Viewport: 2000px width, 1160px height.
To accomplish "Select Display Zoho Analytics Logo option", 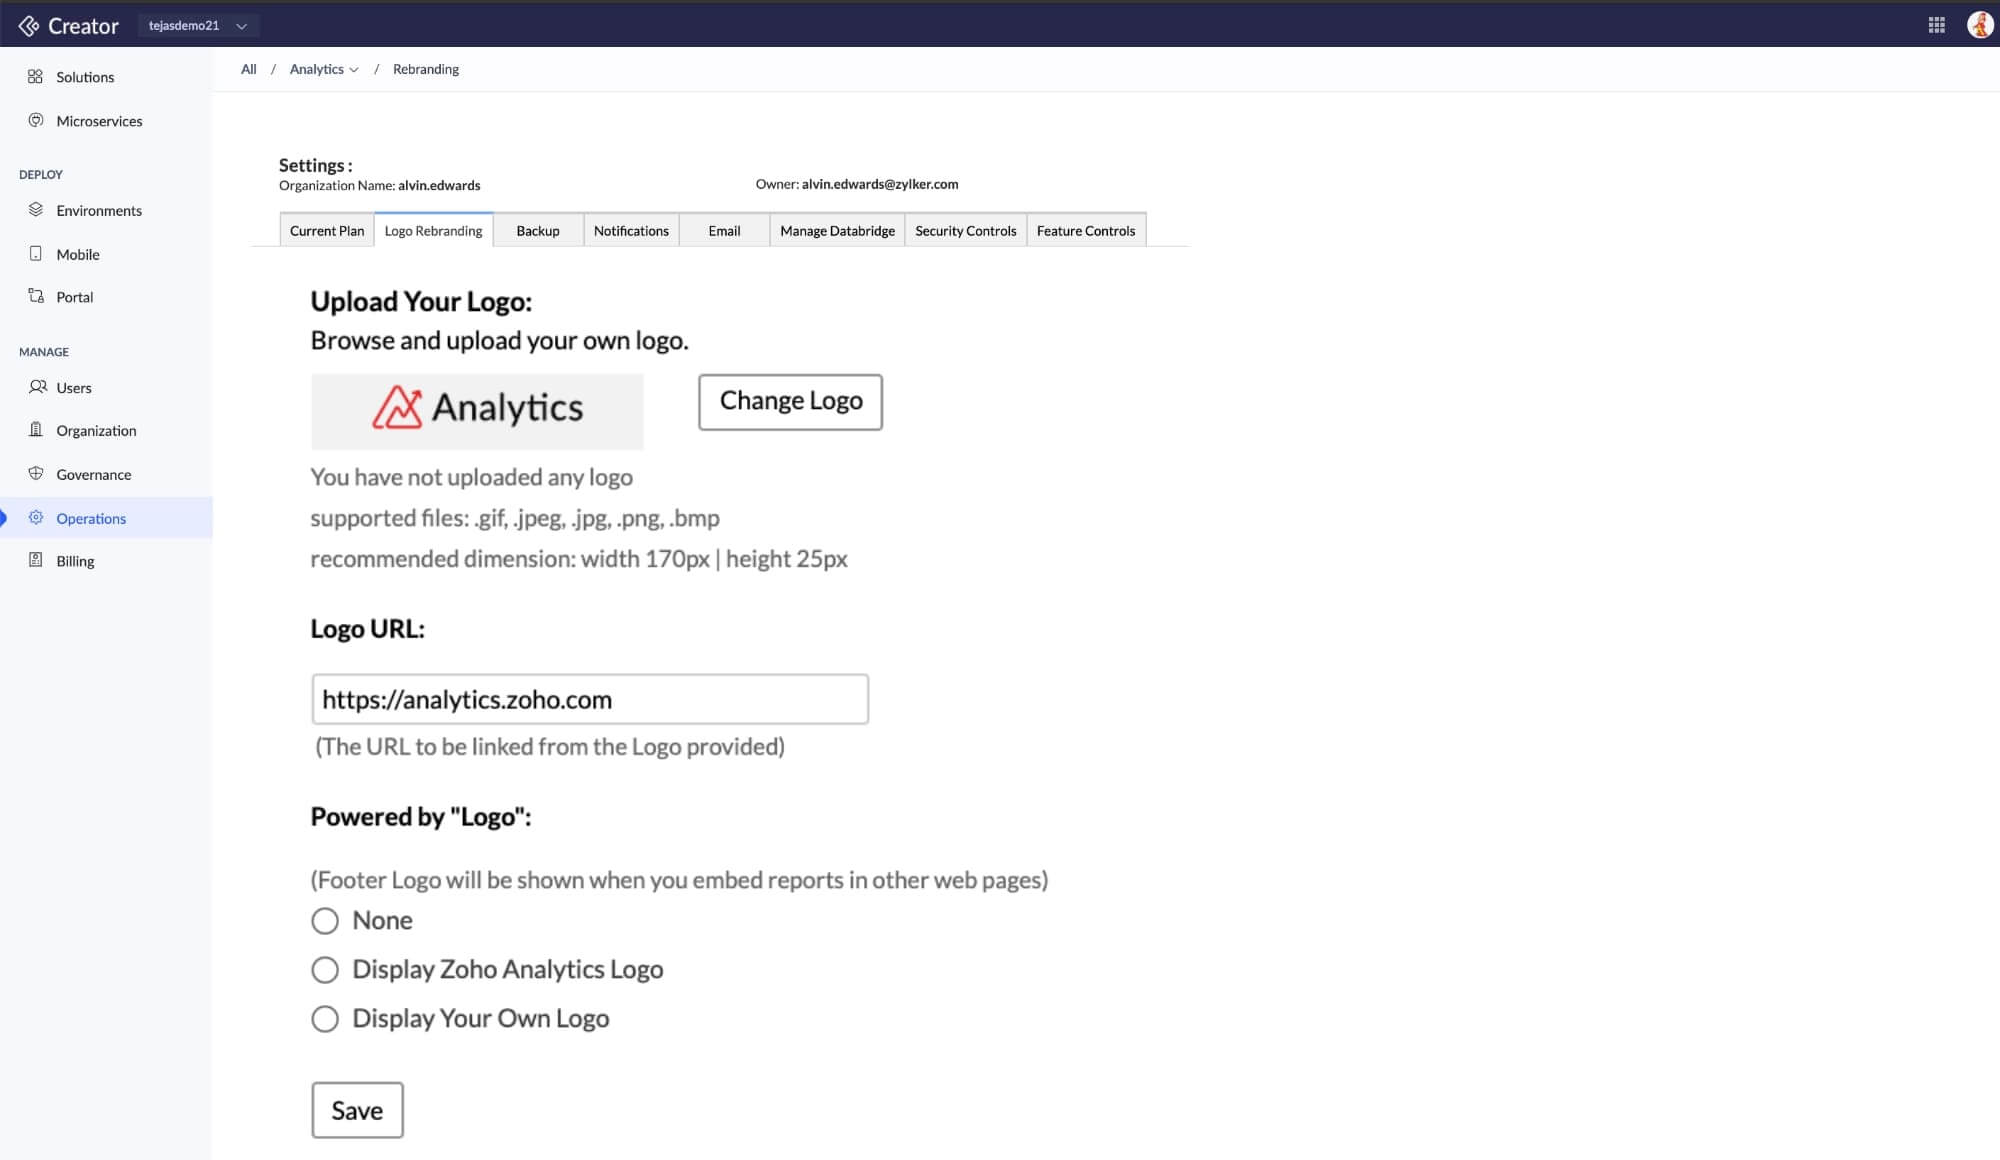I will pyautogui.click(x=325, y=970).
